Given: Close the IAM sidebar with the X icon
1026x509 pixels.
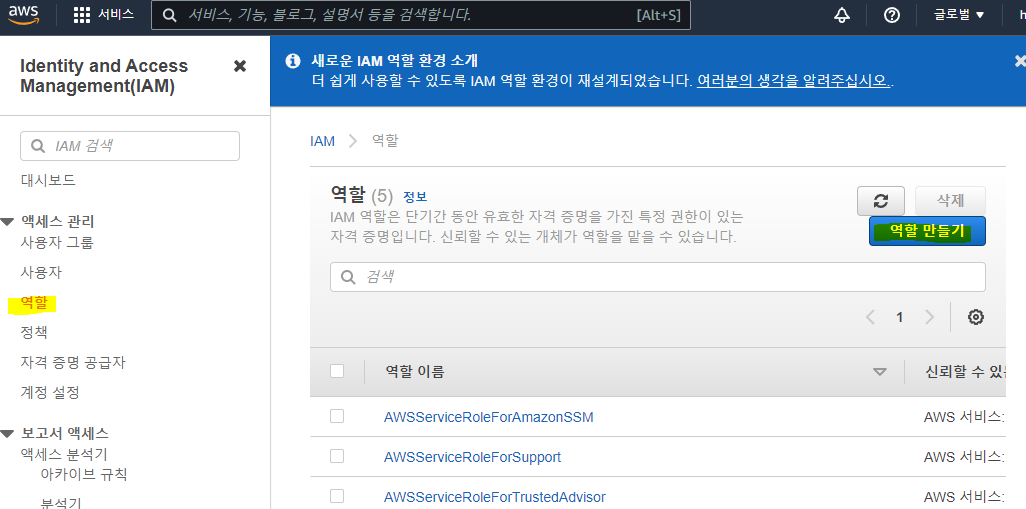Looking at the screenshot, I should pos(240,66).
